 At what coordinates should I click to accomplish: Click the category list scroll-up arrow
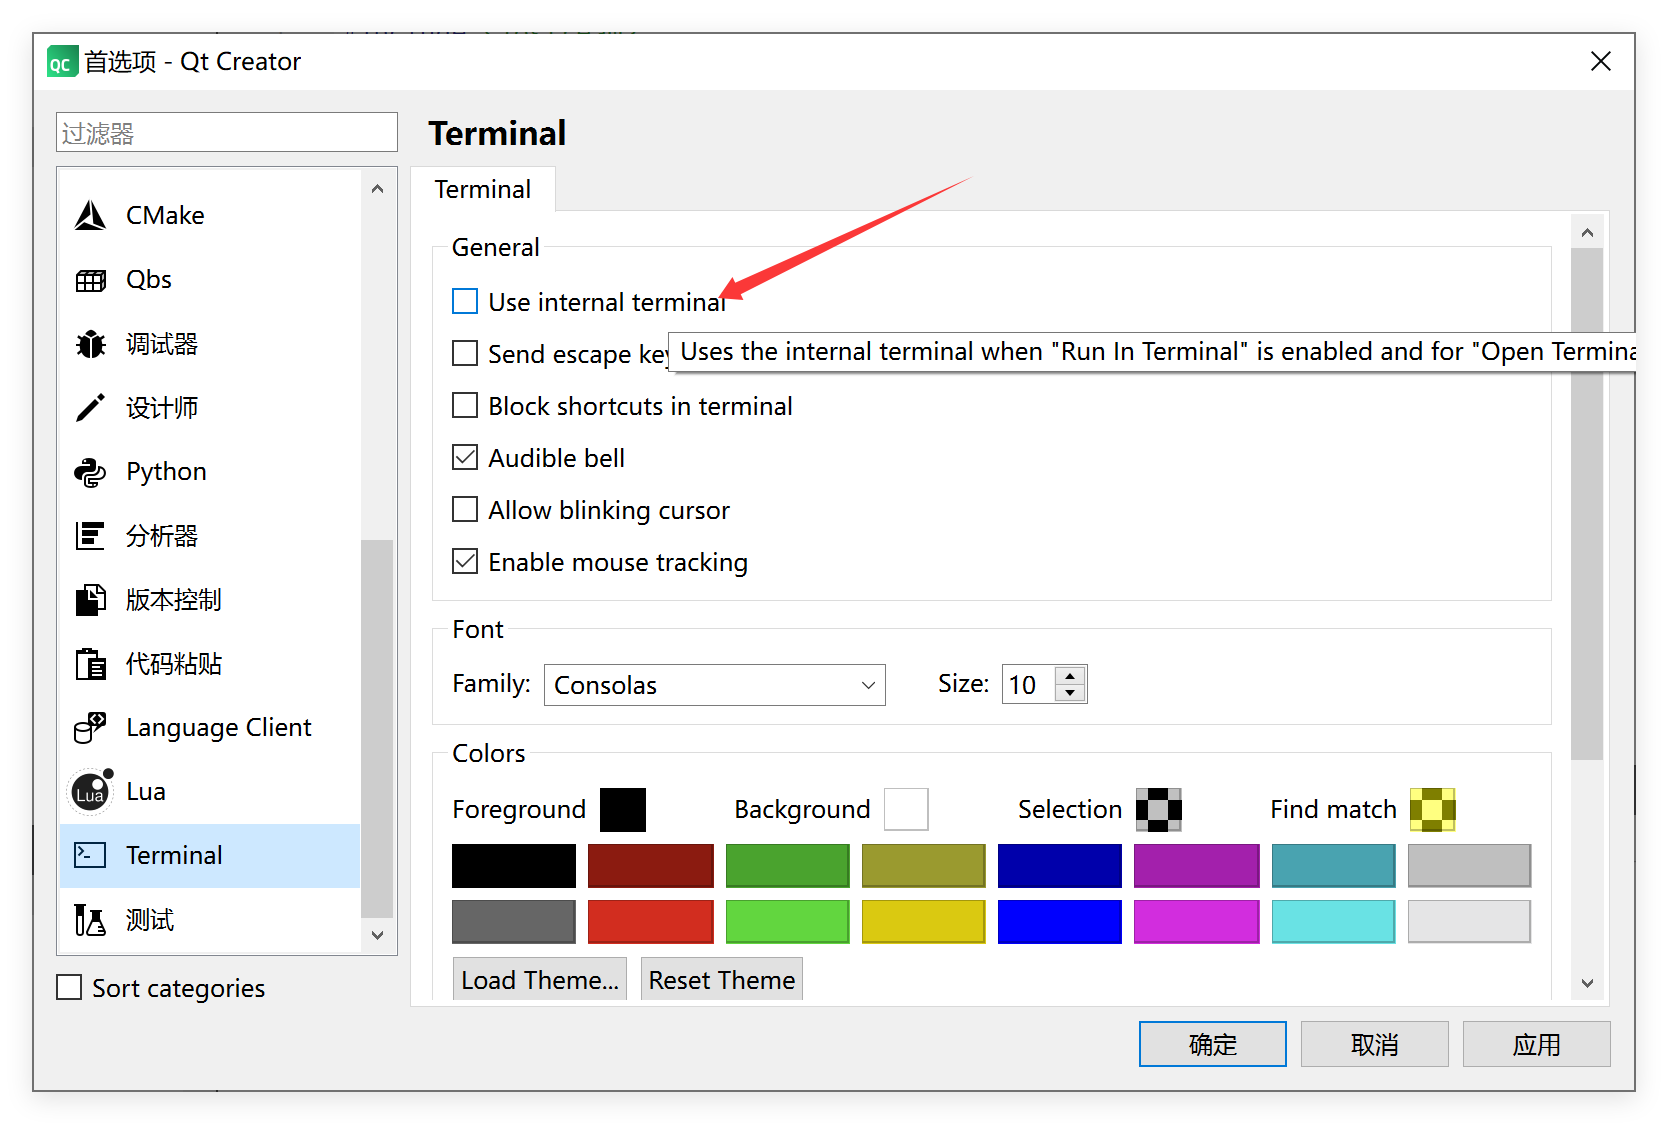tap(377, 189)
